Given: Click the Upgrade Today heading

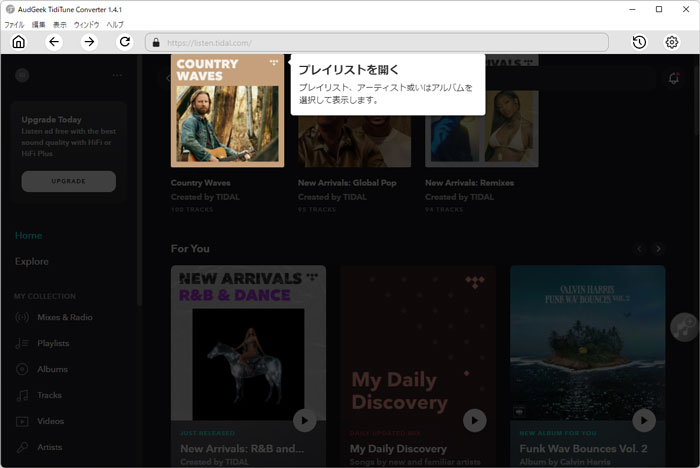Looking at the screenshot, I should click(51, 120).
